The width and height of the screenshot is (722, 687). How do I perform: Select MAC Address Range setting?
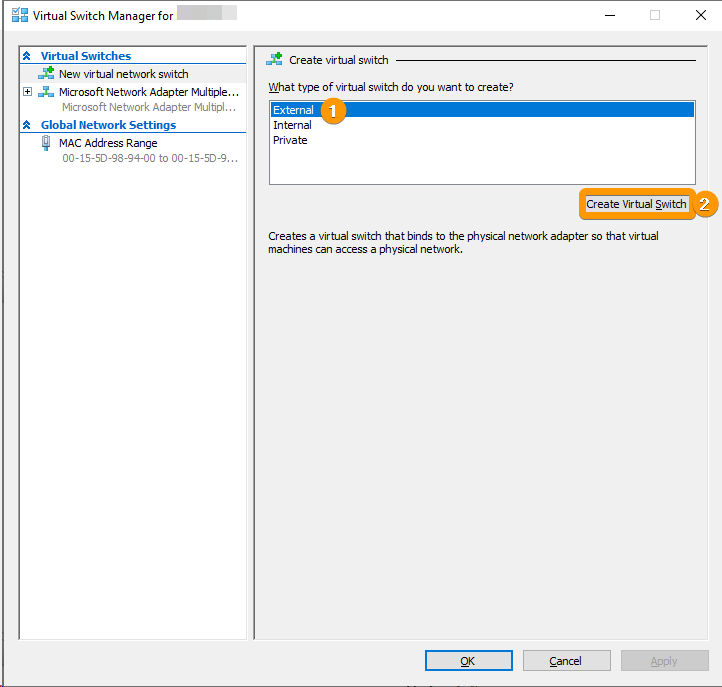(x=108, y=143)
